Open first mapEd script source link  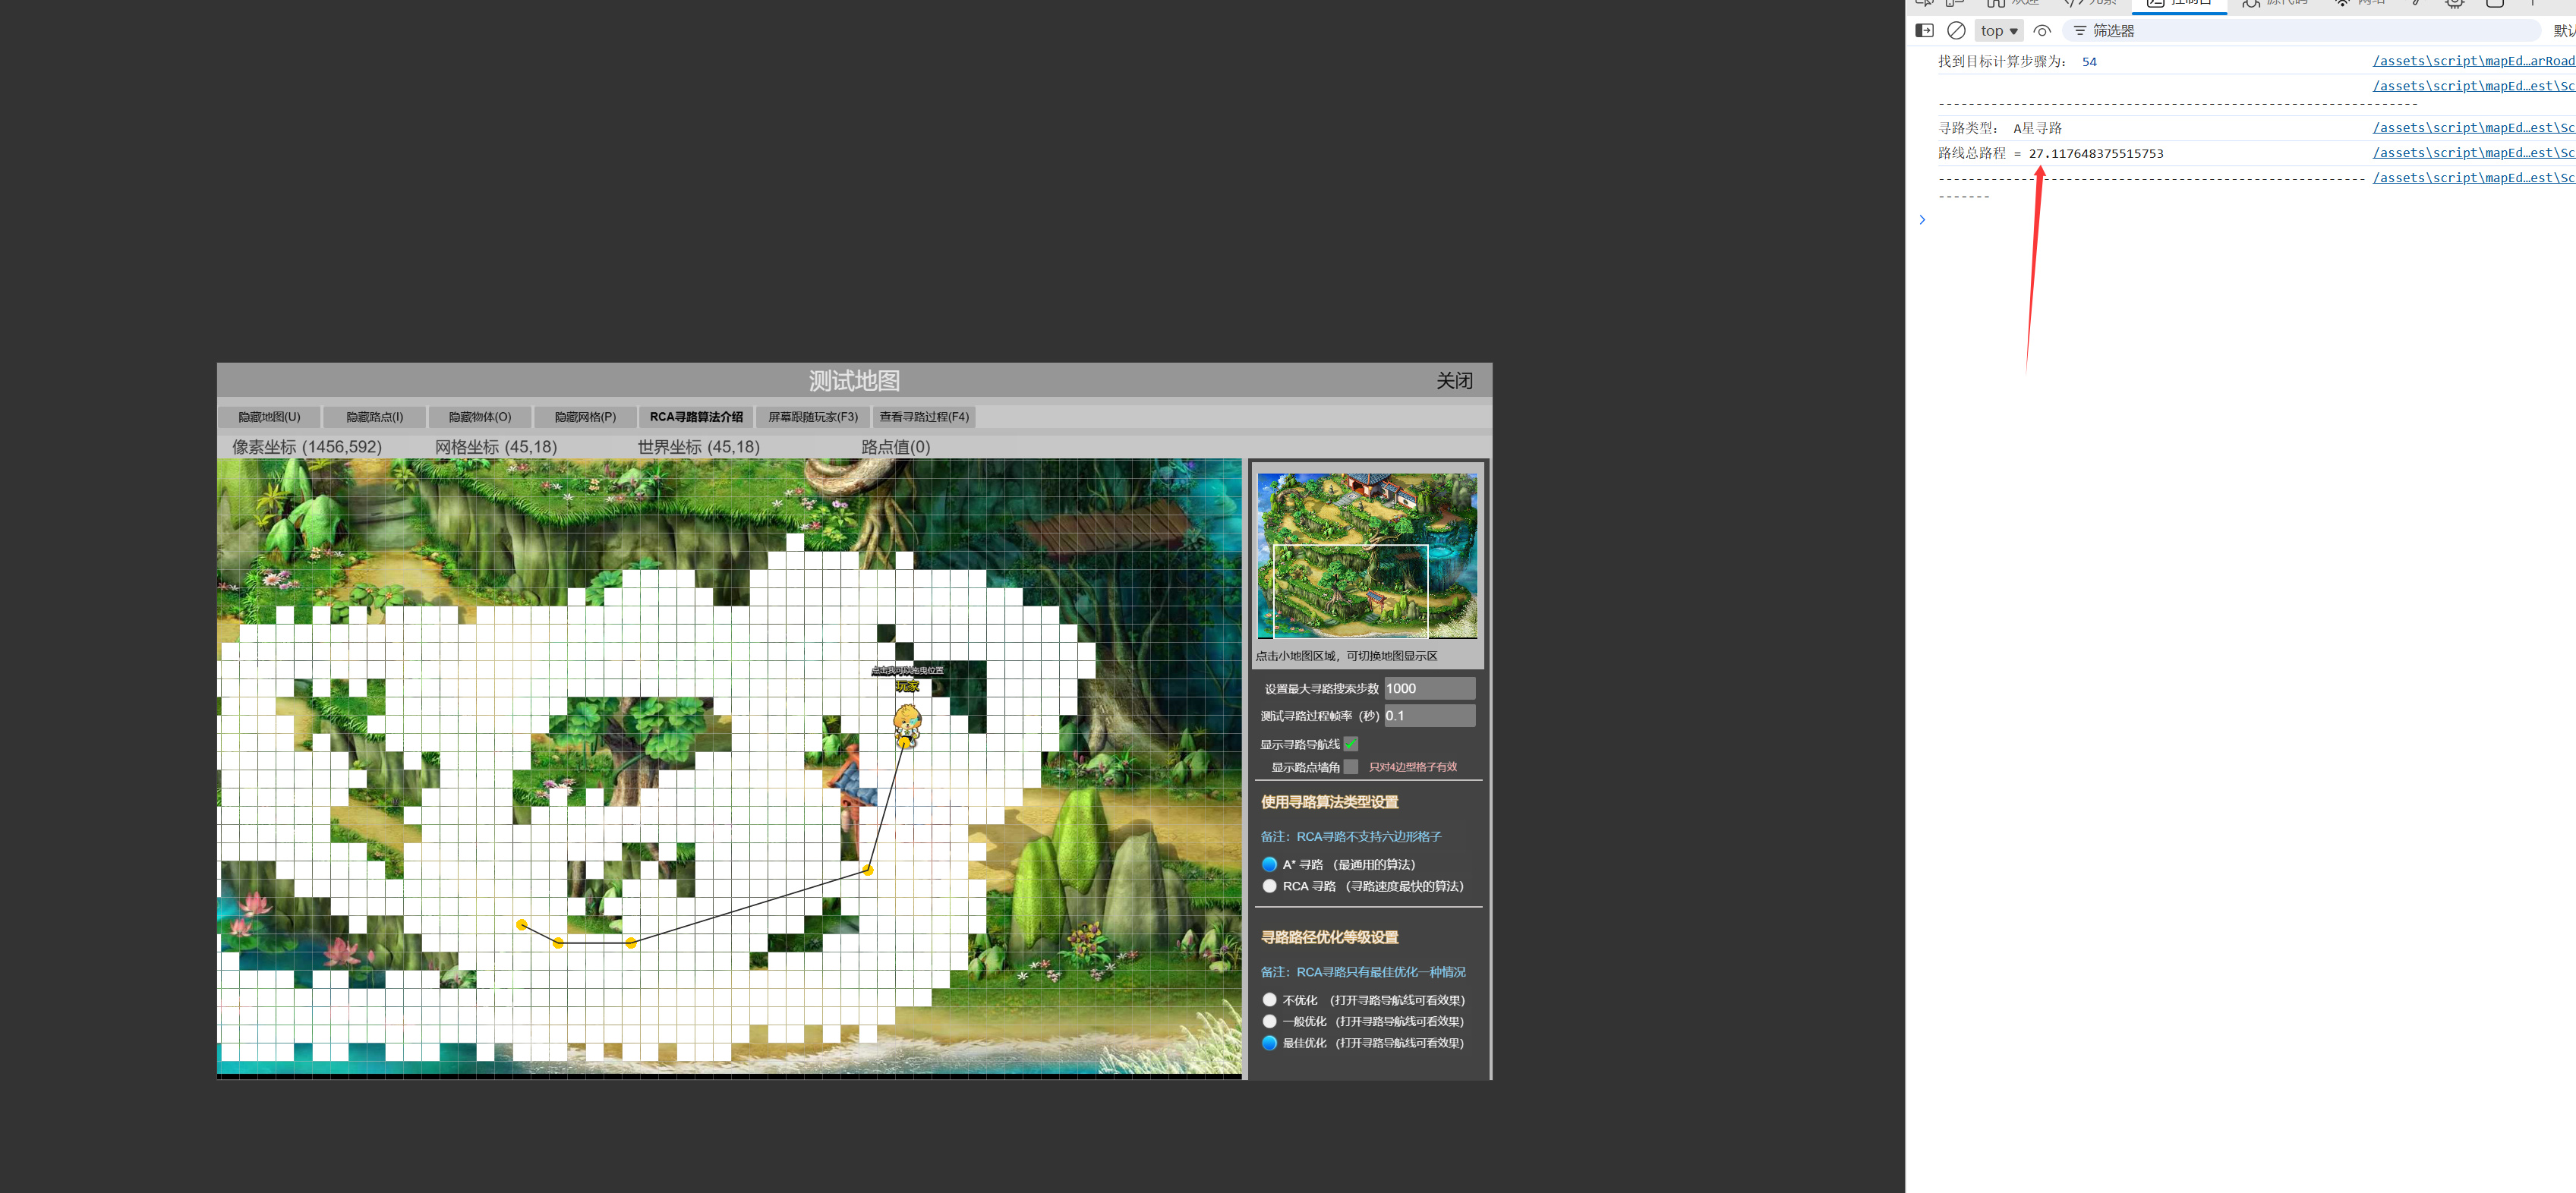pyautogui.click(x=2472, y=61)
